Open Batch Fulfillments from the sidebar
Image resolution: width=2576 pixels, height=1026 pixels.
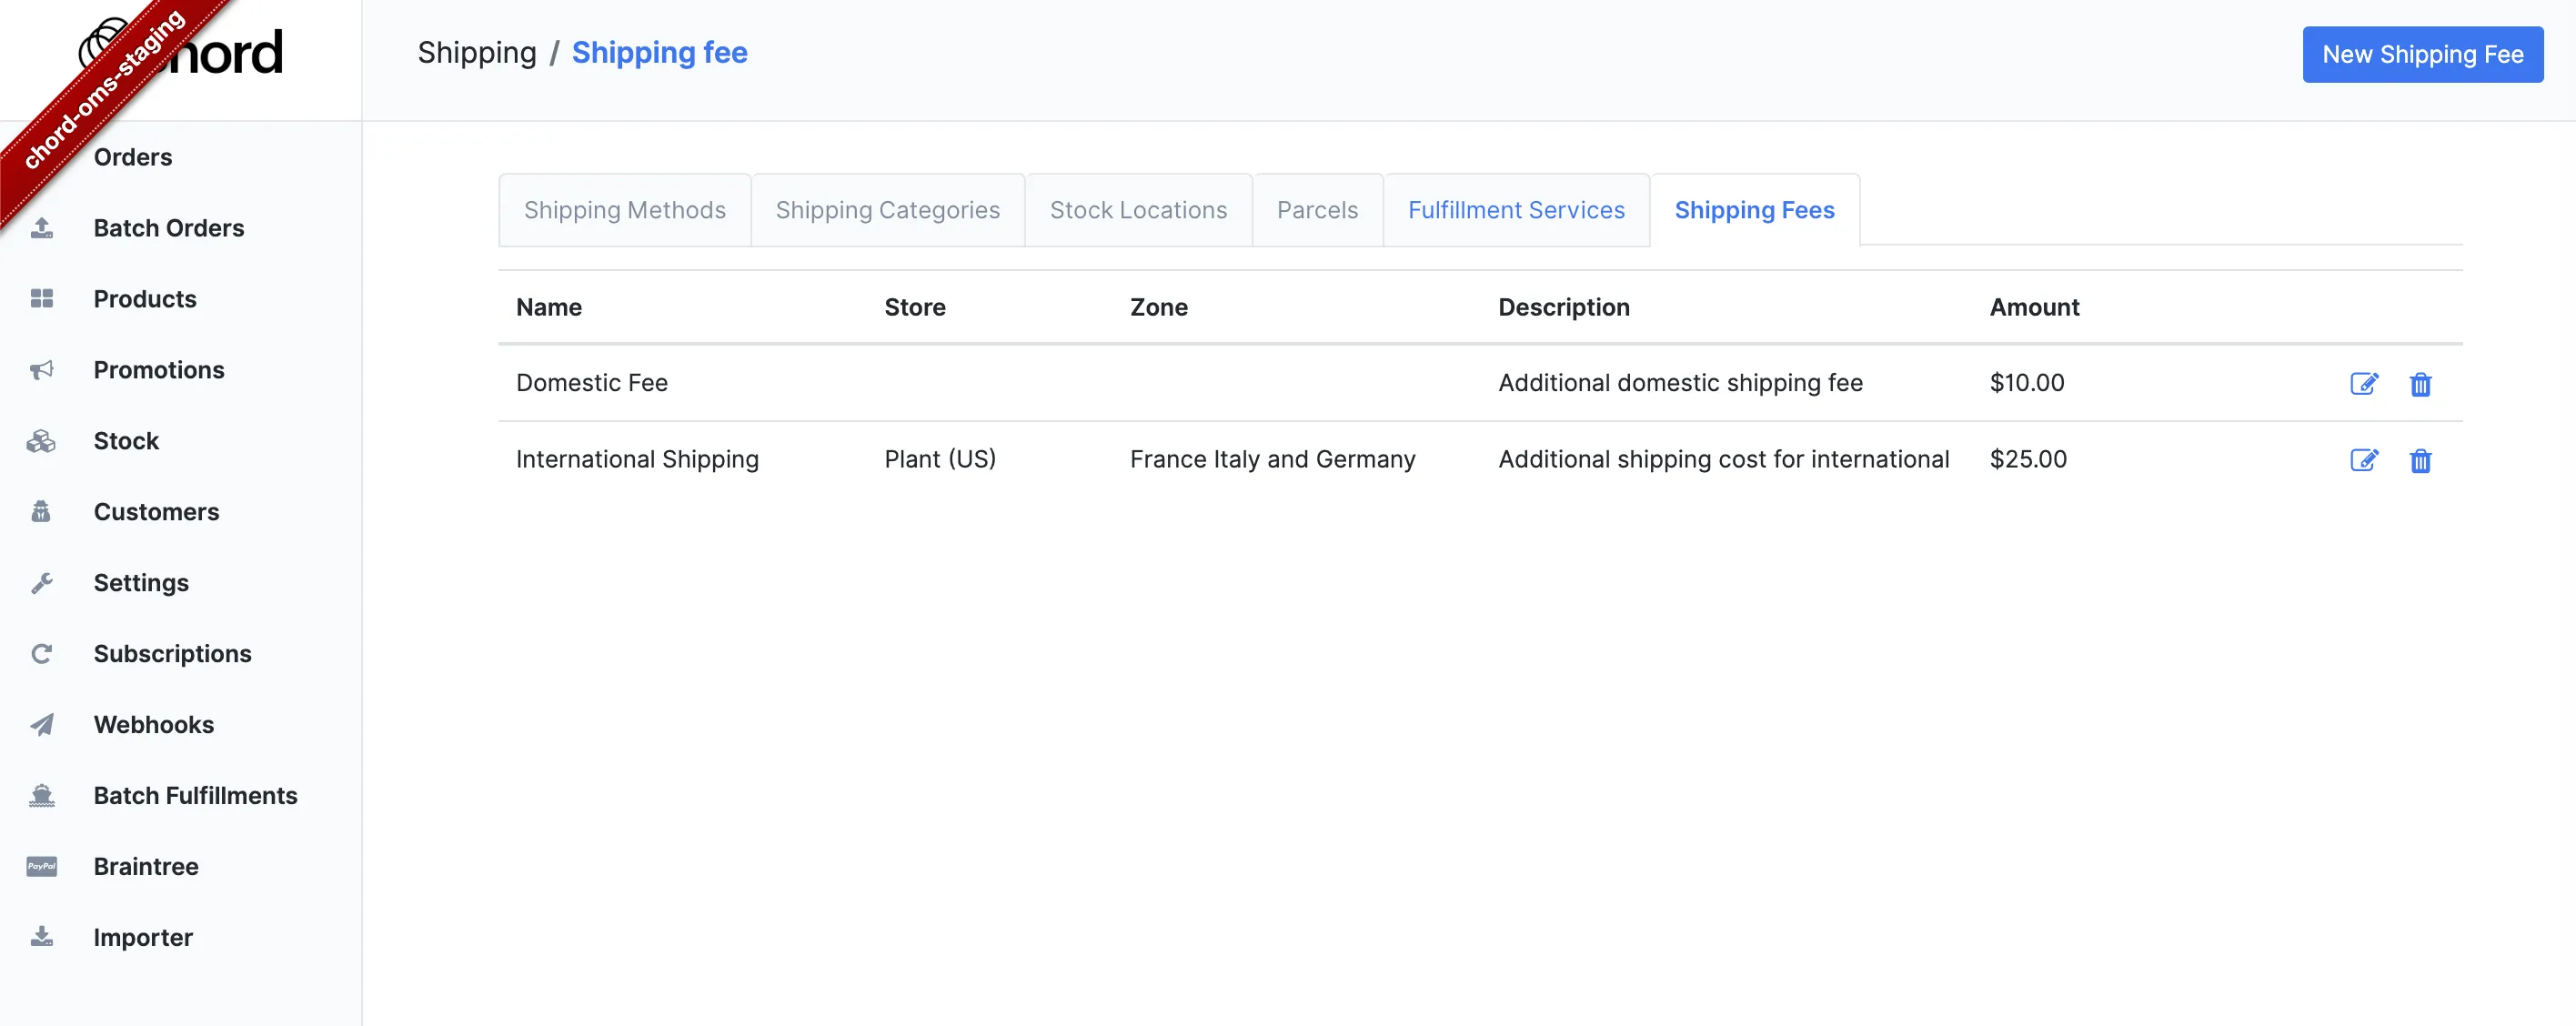click(196, 796)
